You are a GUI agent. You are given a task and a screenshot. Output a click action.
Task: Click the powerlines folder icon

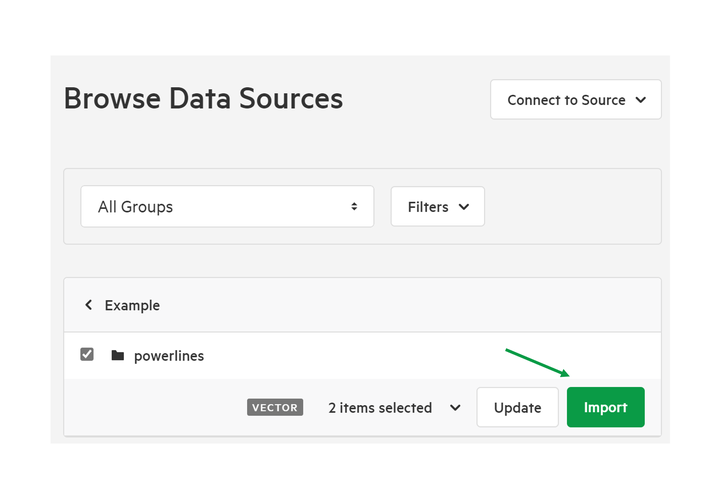coord(118,355)
